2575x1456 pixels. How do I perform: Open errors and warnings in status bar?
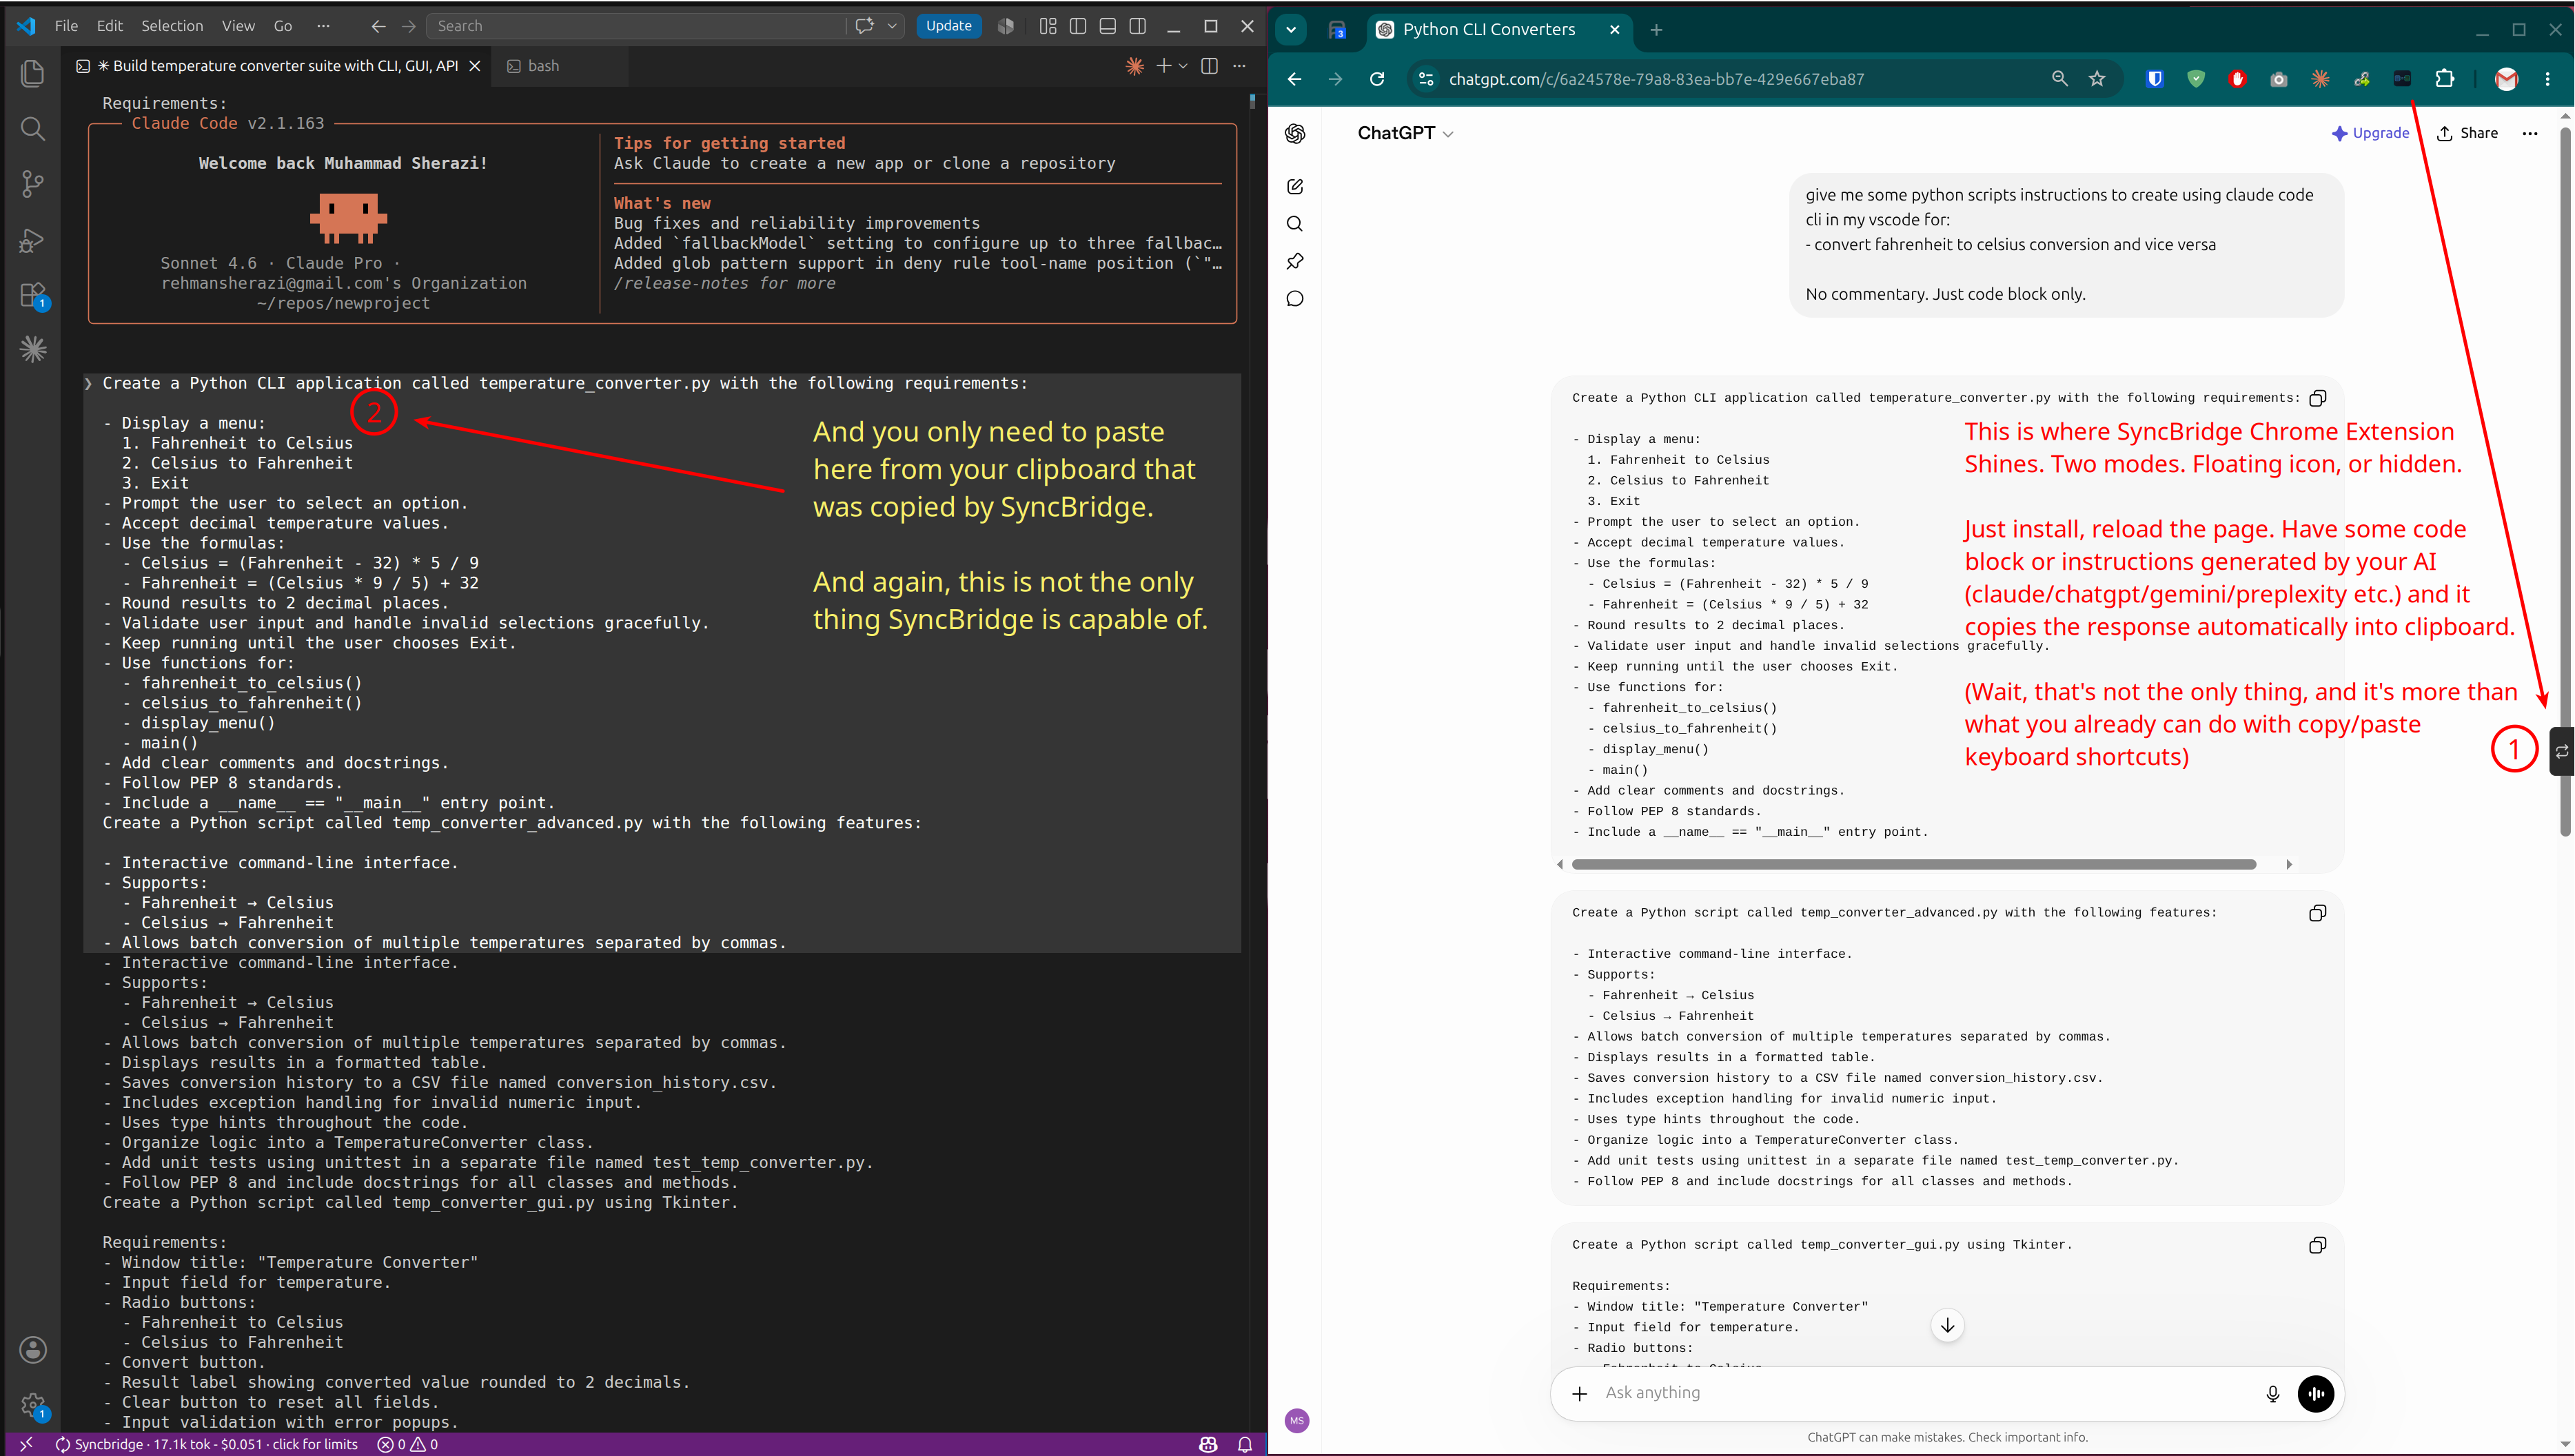(408, 1444)
